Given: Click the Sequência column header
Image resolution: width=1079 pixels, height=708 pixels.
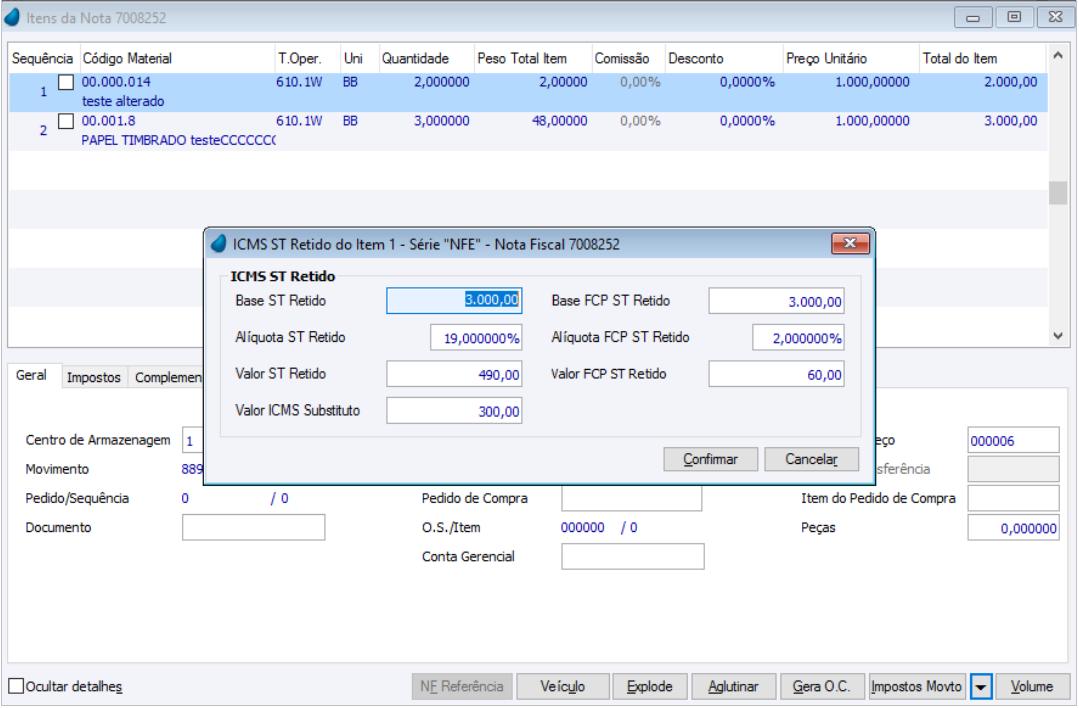Looking at the screenshot, I should tap(43, 58).
